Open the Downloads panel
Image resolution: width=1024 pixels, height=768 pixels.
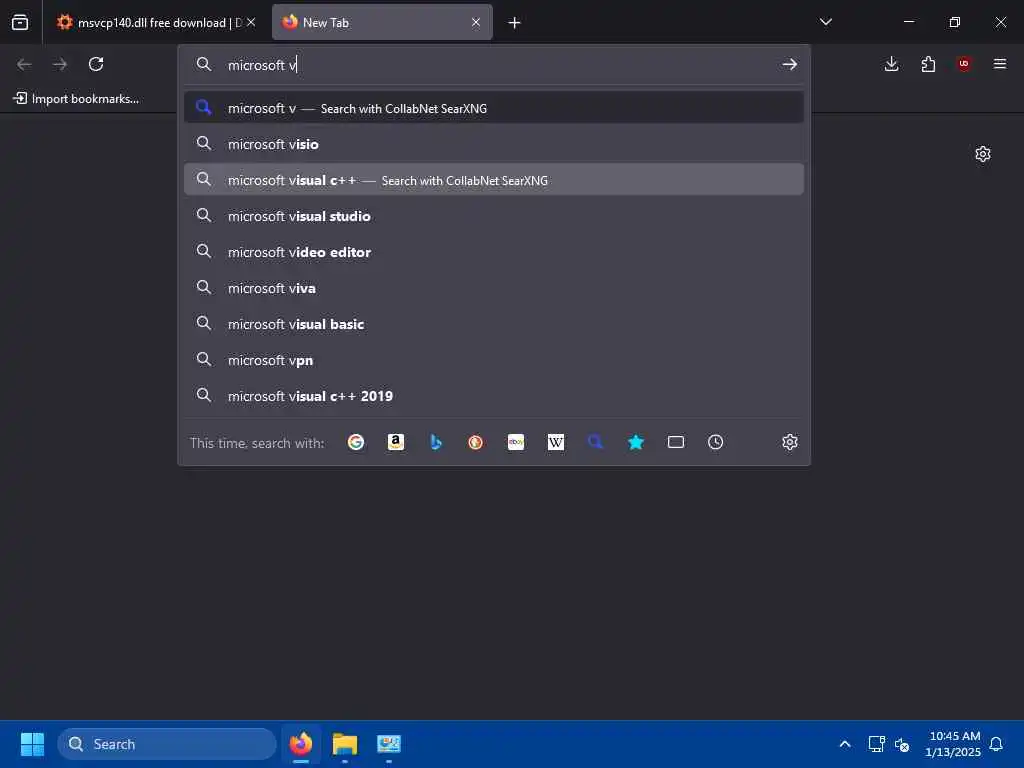click(891, 64)
